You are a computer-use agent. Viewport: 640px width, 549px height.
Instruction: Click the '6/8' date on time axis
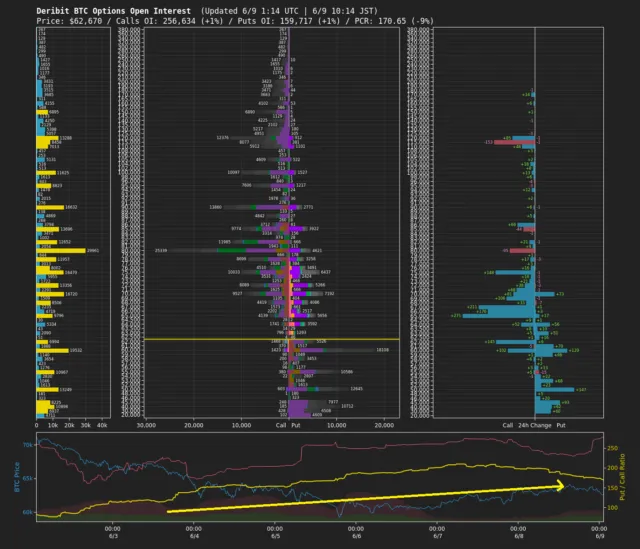[x=518, y=536]
